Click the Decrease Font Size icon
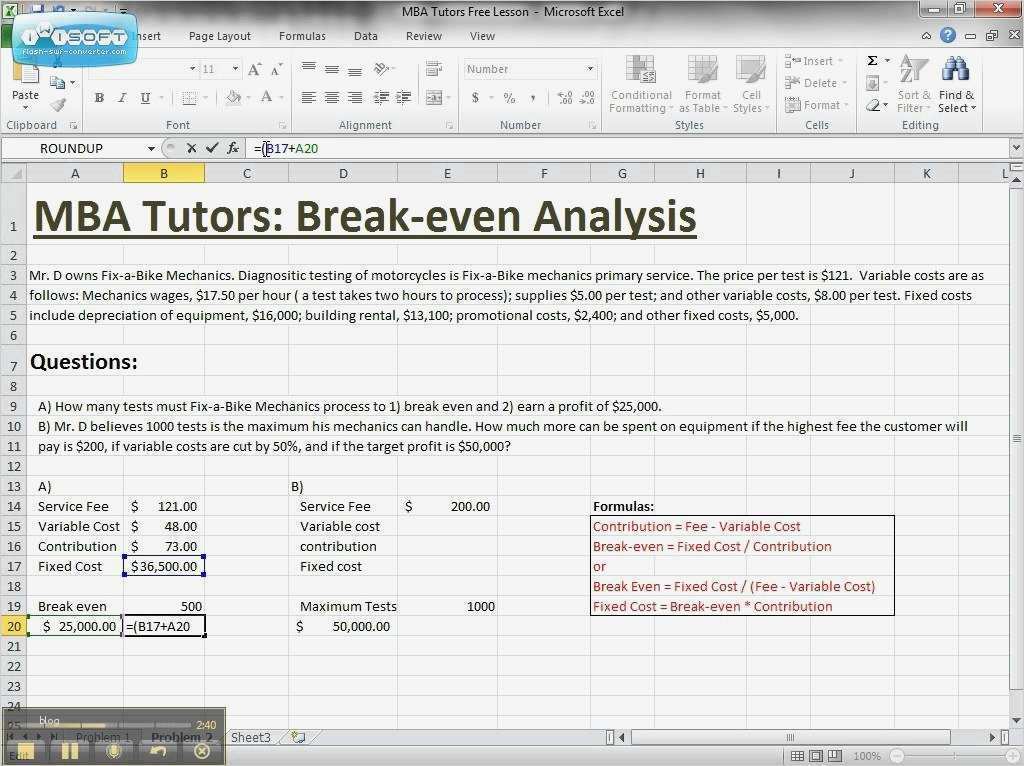The width and height of the screenshot is (1024, 766). [x=276, y=69]
